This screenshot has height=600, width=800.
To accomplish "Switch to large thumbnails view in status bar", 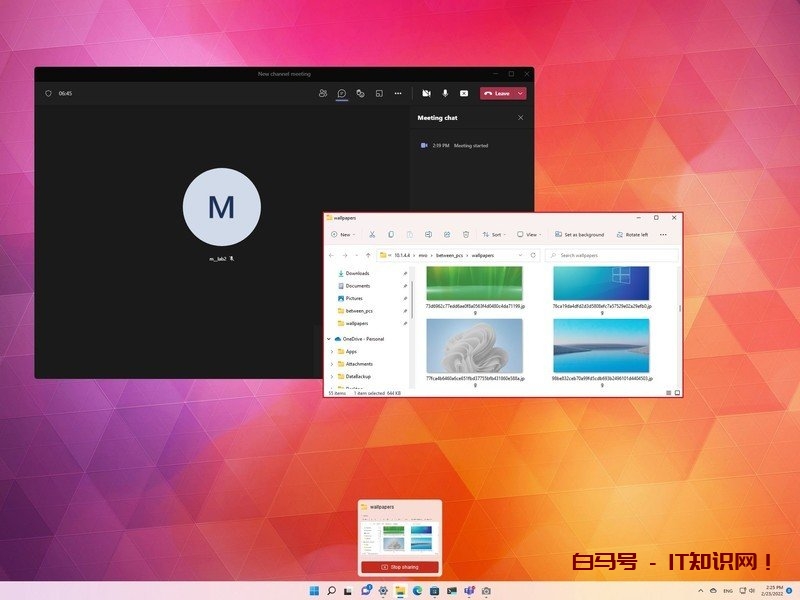I will click(678, 393).
